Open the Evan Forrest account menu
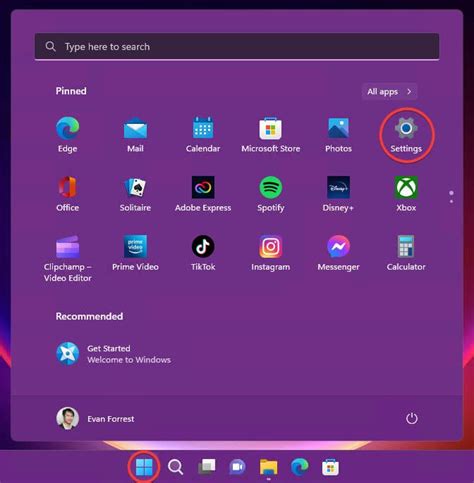The height and width of the screenshot is (483, 474). point(95,419)
